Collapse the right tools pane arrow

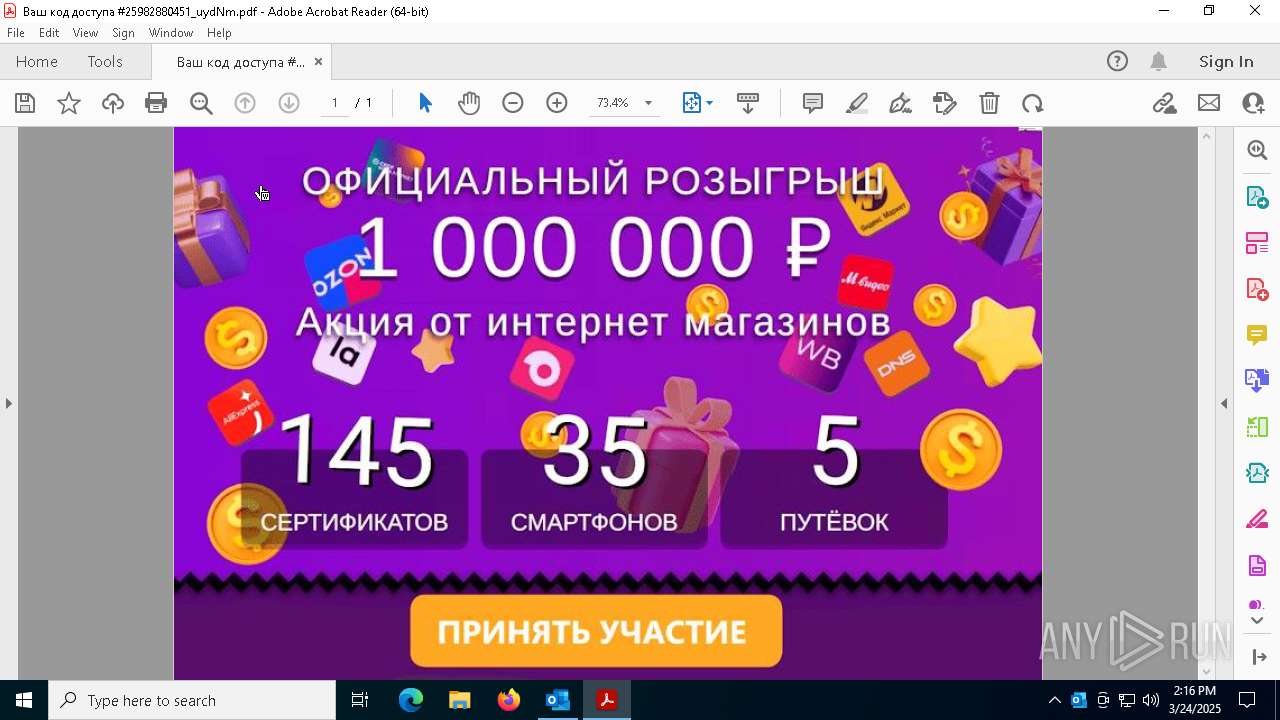coord(1224,404)
